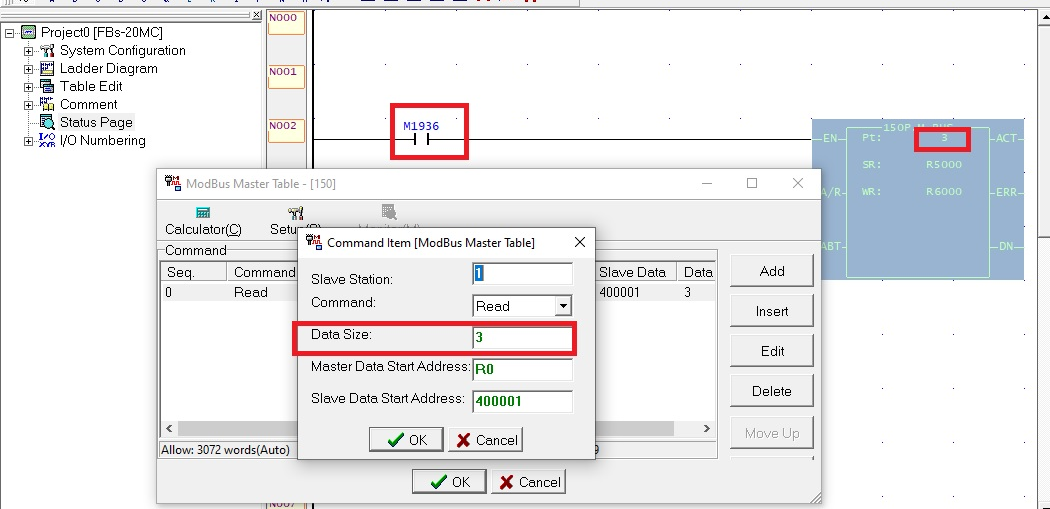Collapse the Project0 root node

coord(10,33)
